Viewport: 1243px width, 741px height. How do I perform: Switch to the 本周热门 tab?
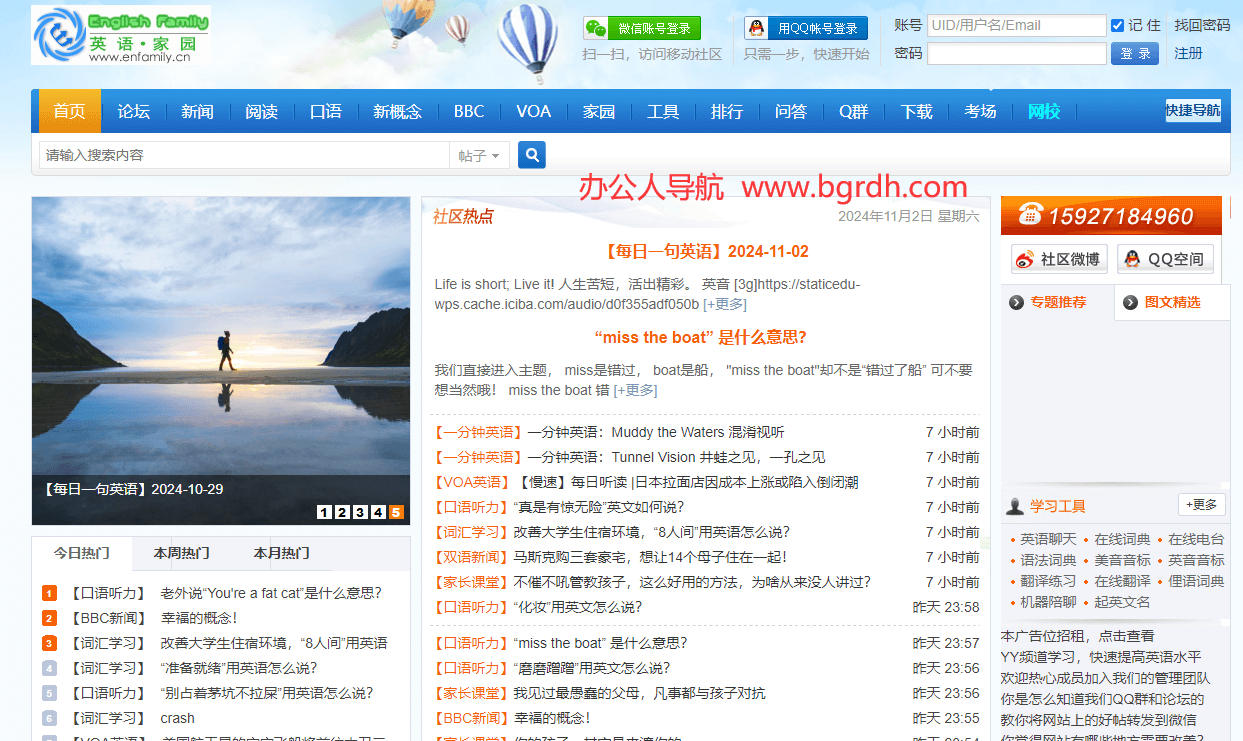click(181, 553)
